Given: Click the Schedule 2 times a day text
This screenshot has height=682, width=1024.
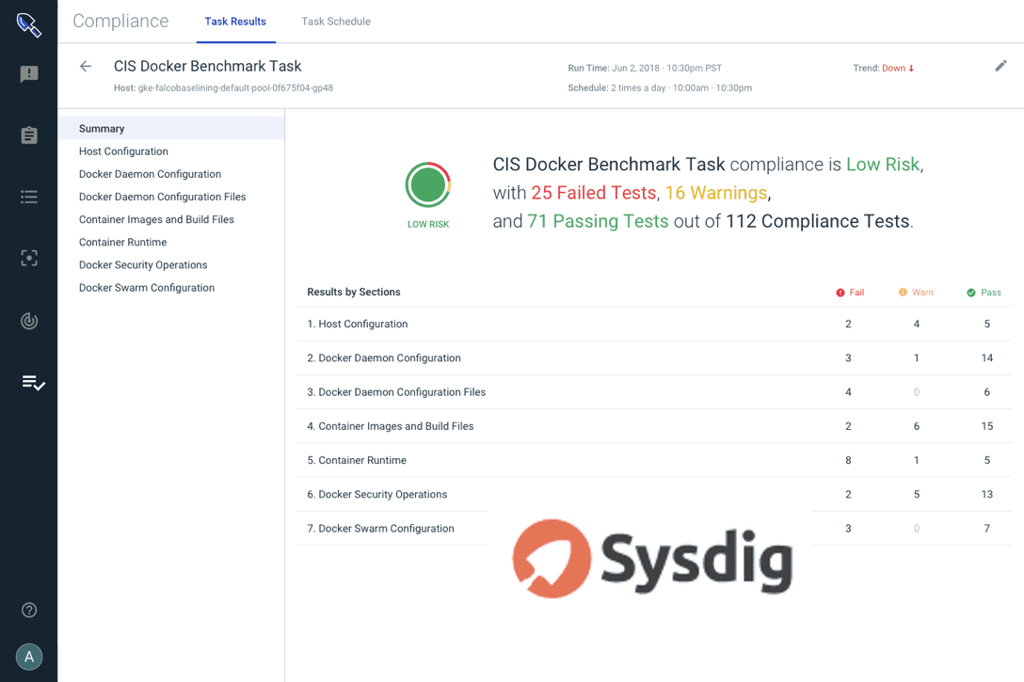Looking at the screenshot, I should [660, 88].
